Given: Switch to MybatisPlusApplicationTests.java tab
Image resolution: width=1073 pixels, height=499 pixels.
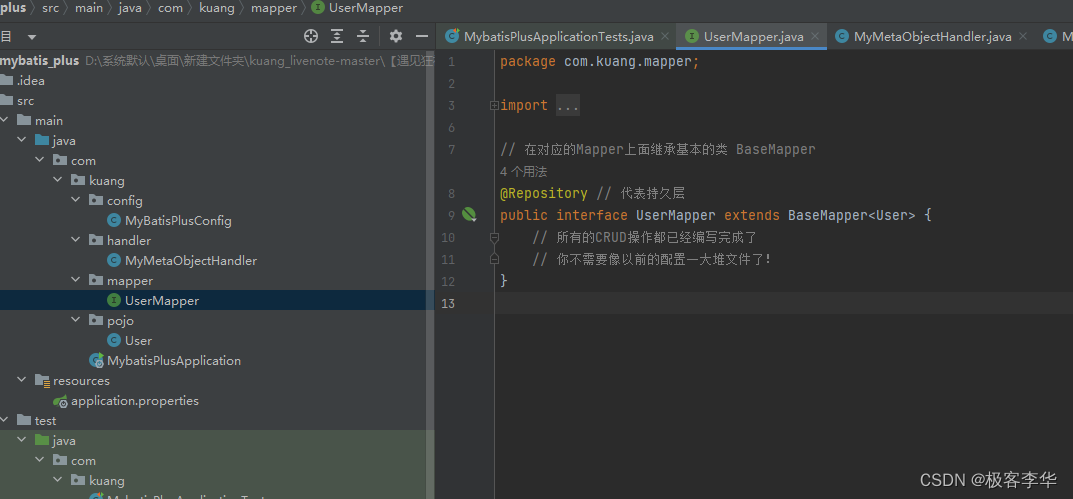Looking at the screenshot, I should [558, 37].
